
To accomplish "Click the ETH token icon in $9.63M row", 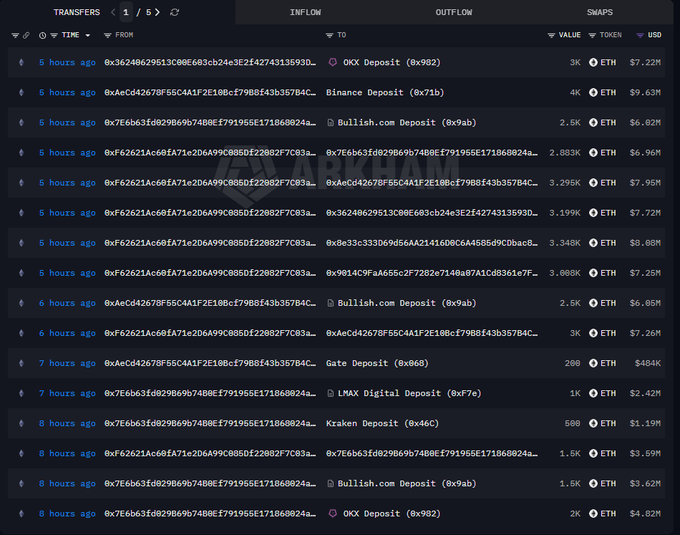I will pos(593,92).
